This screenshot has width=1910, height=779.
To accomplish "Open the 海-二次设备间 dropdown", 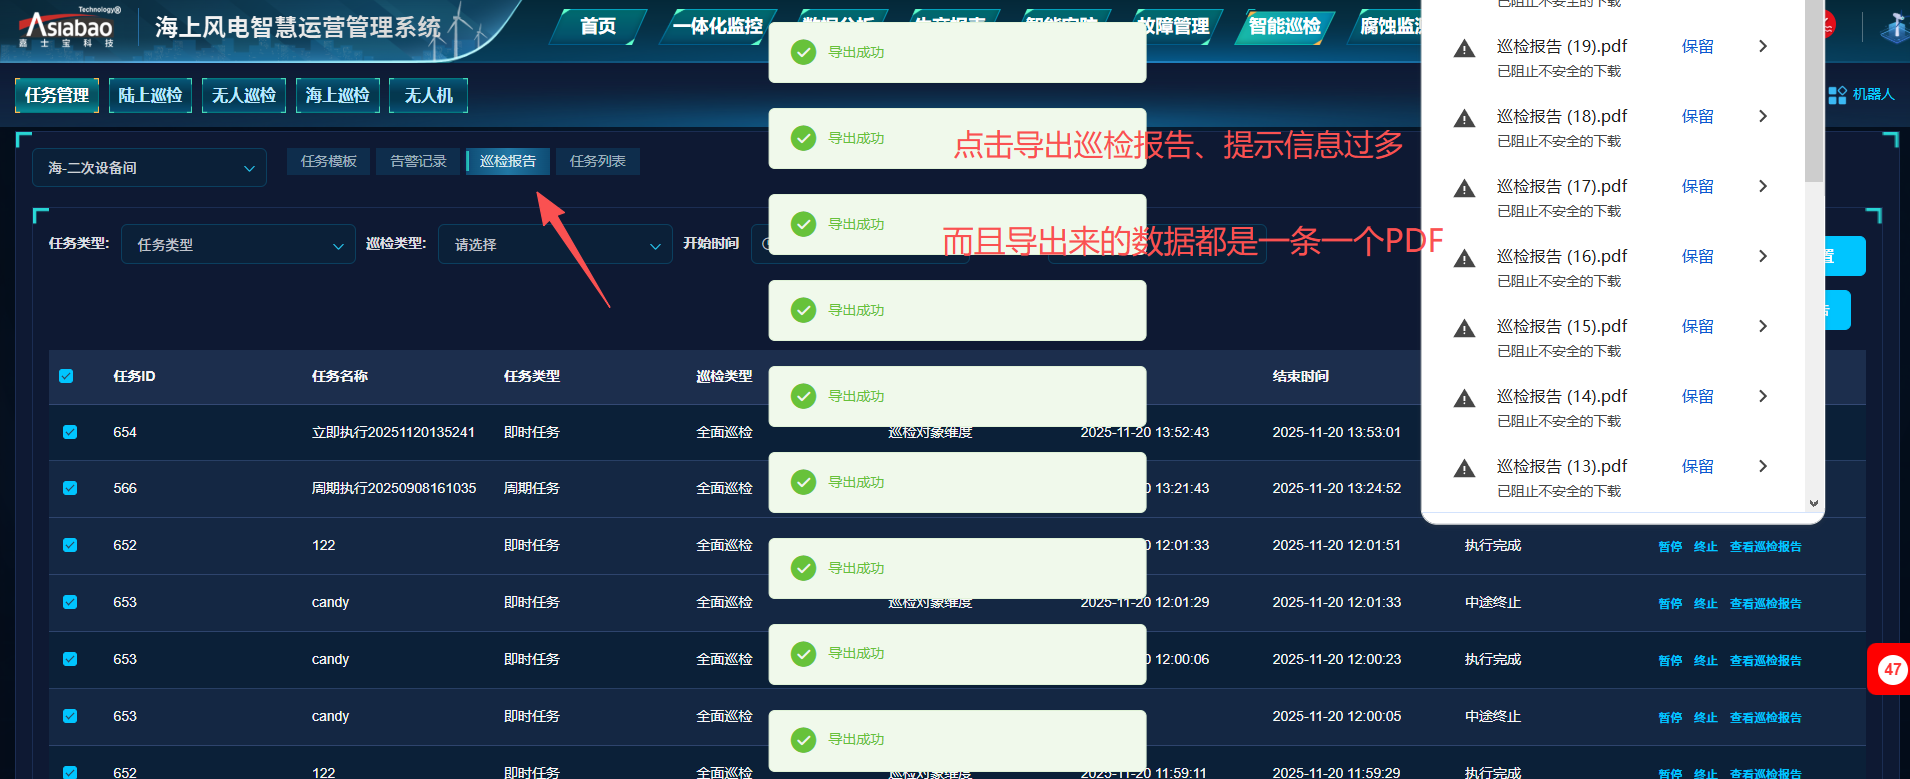I will [150, 168].
